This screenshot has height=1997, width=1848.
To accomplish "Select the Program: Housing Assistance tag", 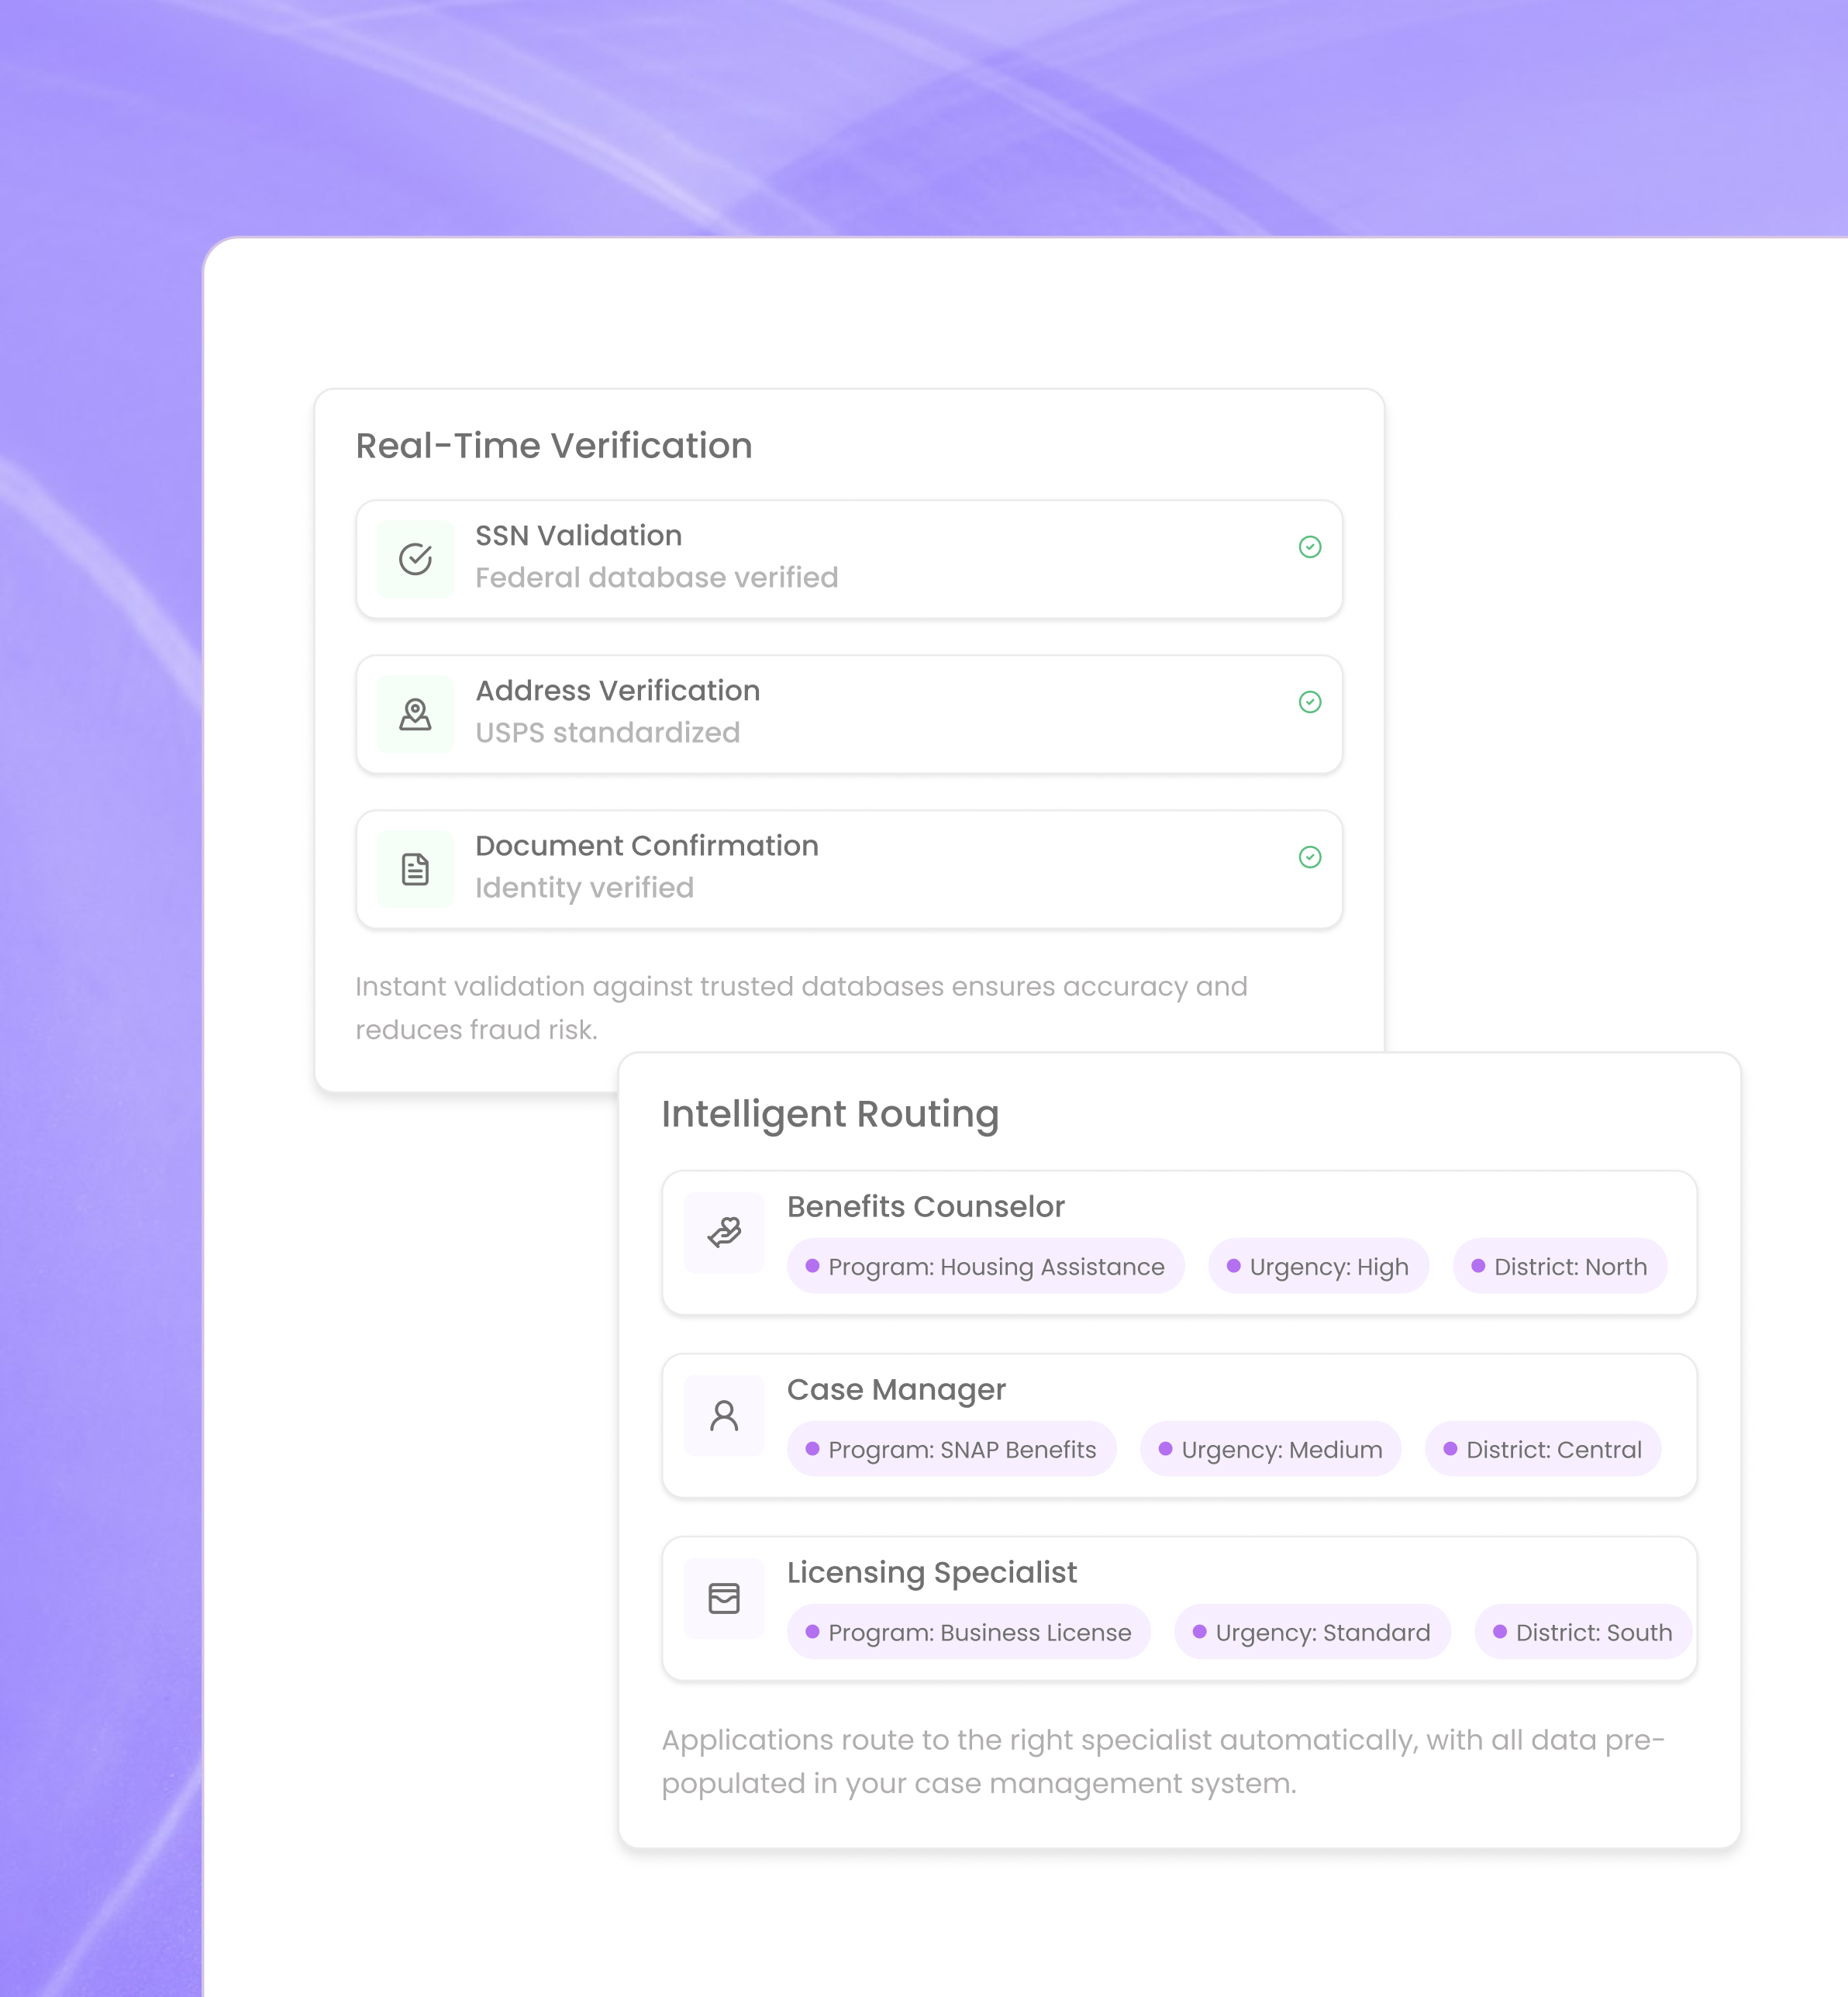I will pos(985,1266).
